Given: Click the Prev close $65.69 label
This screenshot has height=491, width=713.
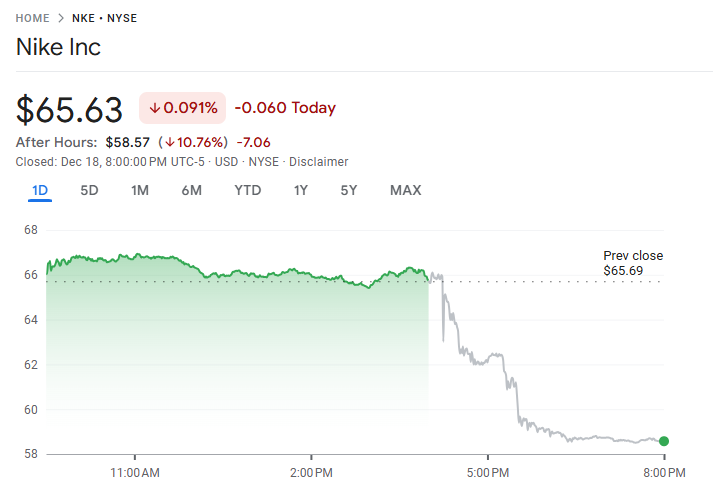Looking at the screenshot, I should pyautogui.click(x=632, y=263).
